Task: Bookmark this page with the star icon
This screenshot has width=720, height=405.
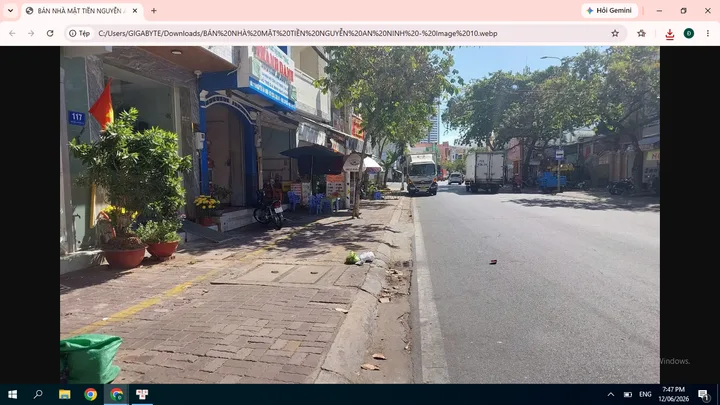Action: pos(615,33)
